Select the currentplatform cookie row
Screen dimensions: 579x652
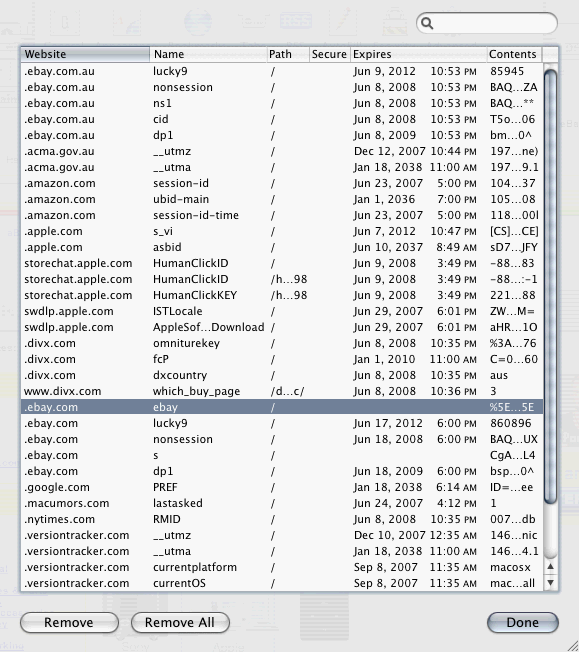pos(282,568)
